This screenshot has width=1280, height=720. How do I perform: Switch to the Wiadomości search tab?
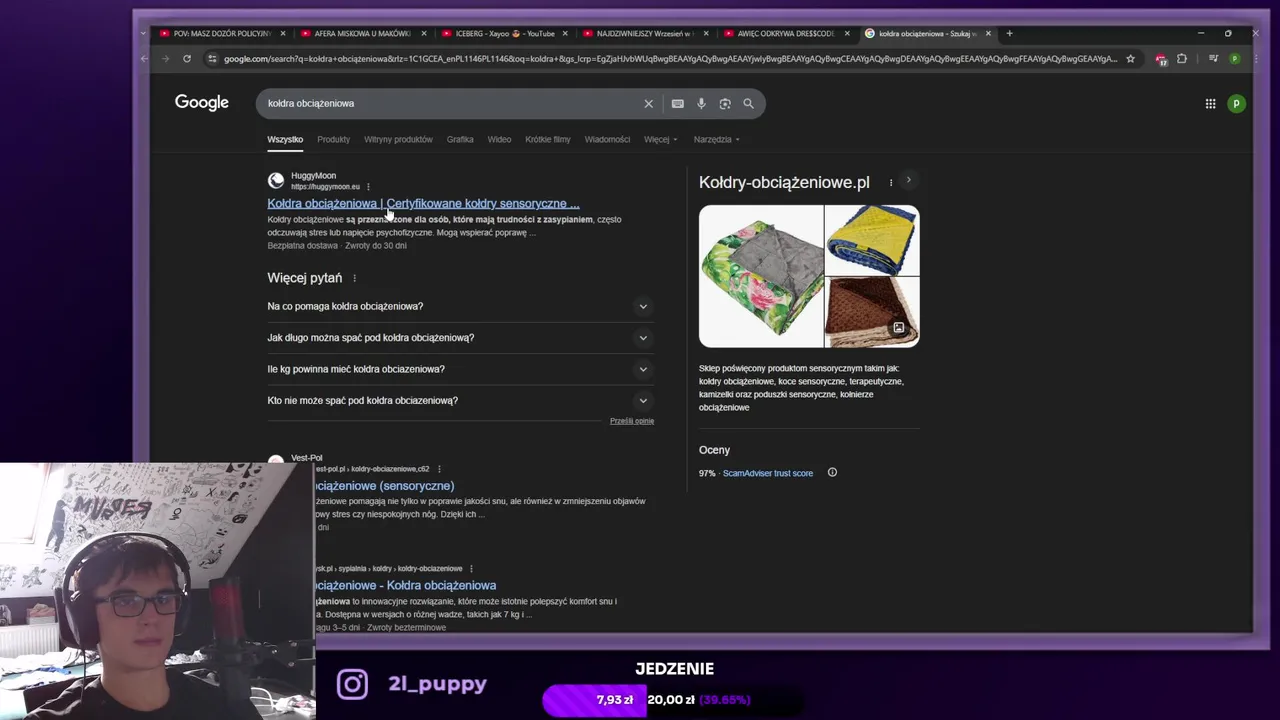607,139
